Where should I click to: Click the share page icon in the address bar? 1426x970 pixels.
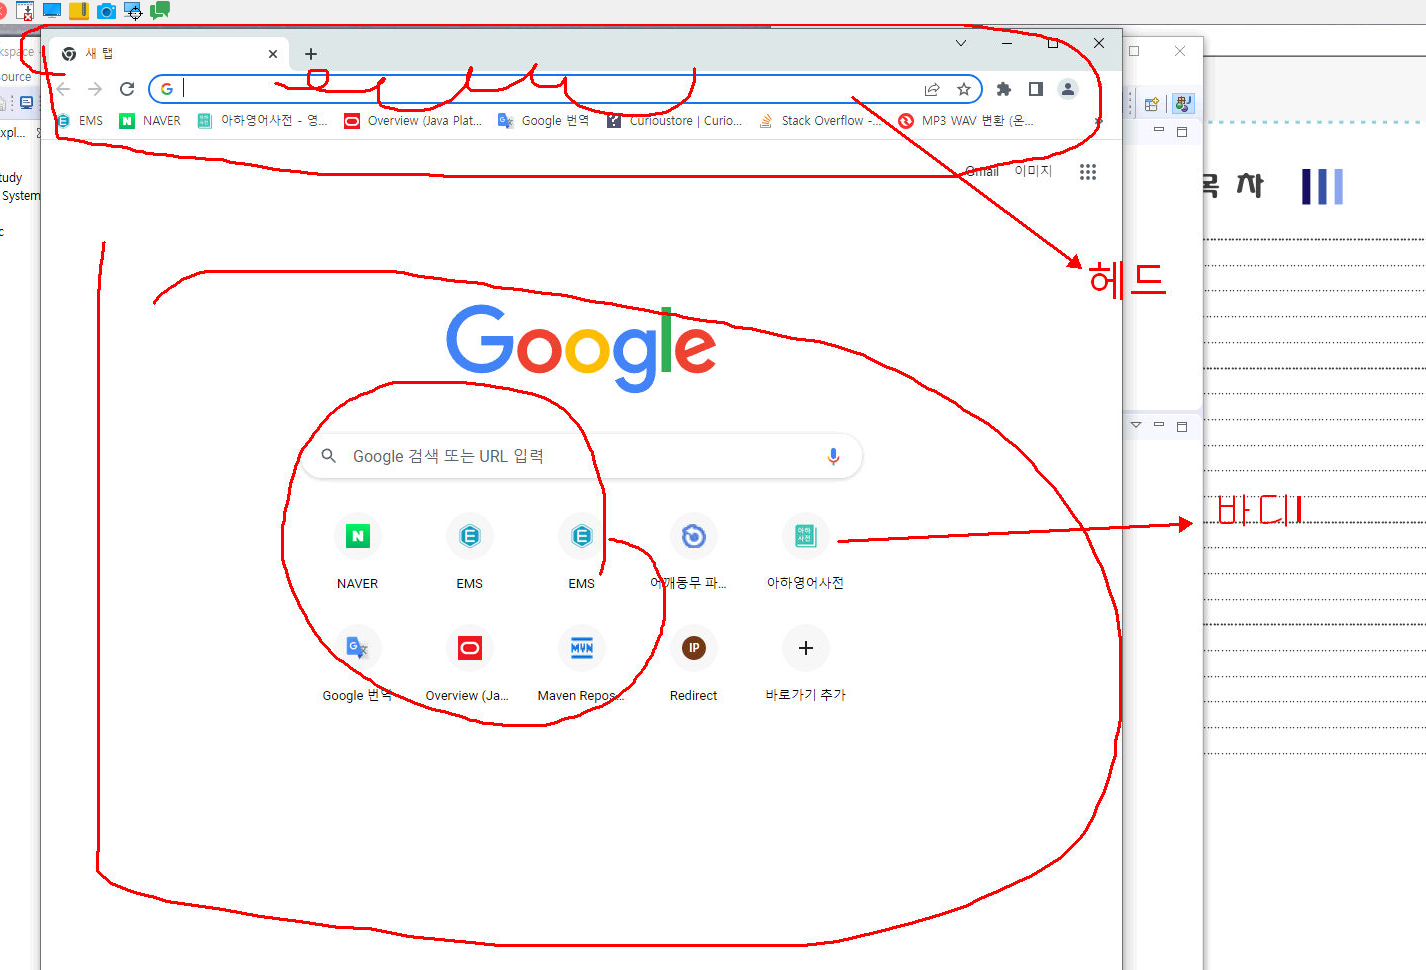[x=932, y=89]
